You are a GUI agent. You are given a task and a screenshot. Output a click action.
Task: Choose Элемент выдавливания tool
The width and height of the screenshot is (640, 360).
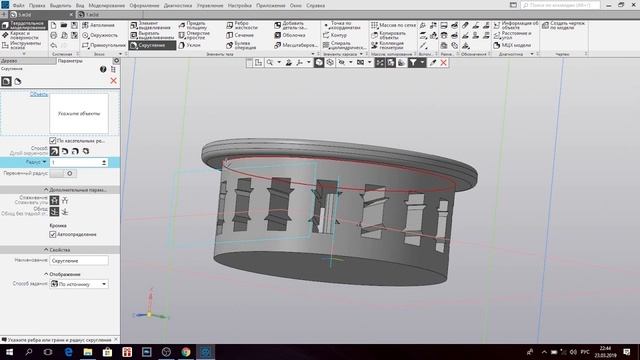[152, 25]
